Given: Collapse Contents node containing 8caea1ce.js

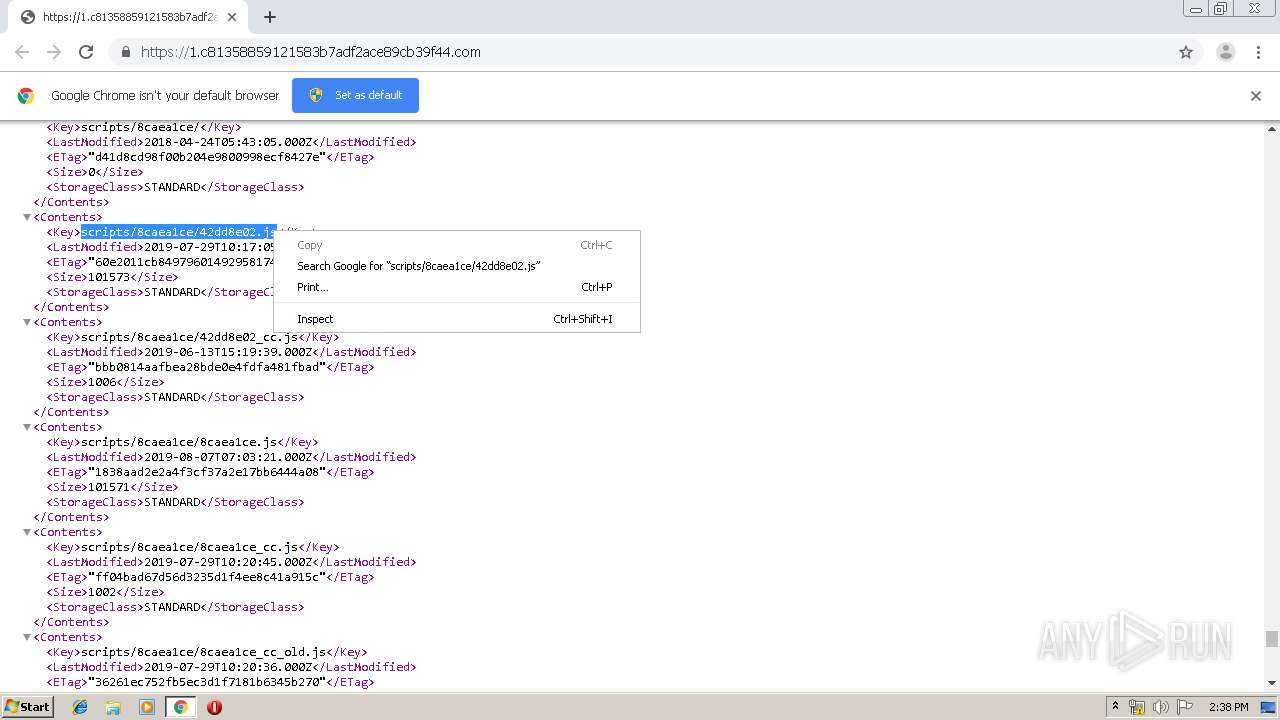Looking at the screenshot, I should (x=27, y=427).
